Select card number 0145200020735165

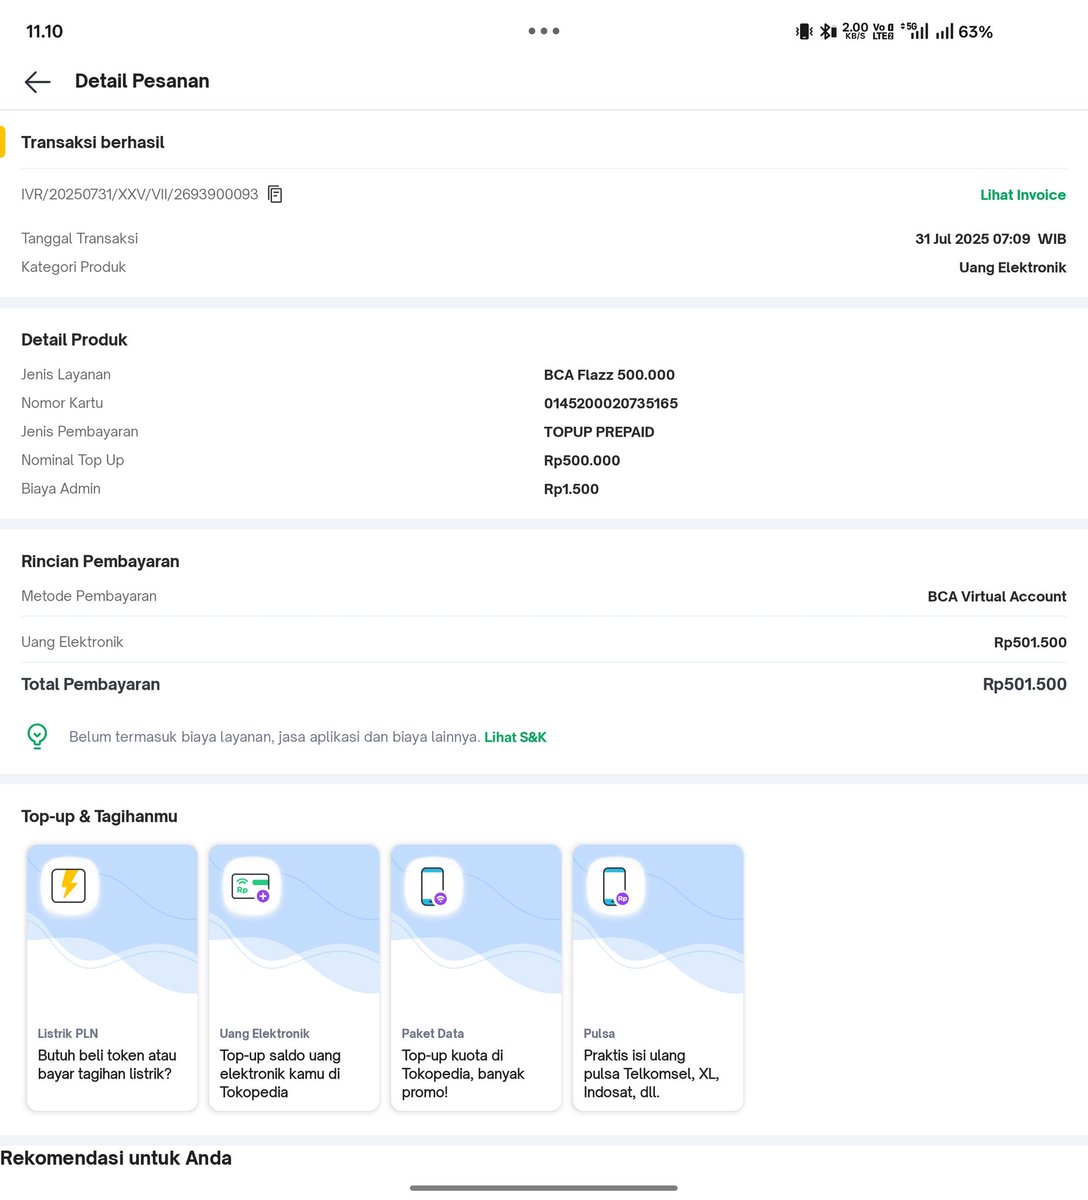611,403
